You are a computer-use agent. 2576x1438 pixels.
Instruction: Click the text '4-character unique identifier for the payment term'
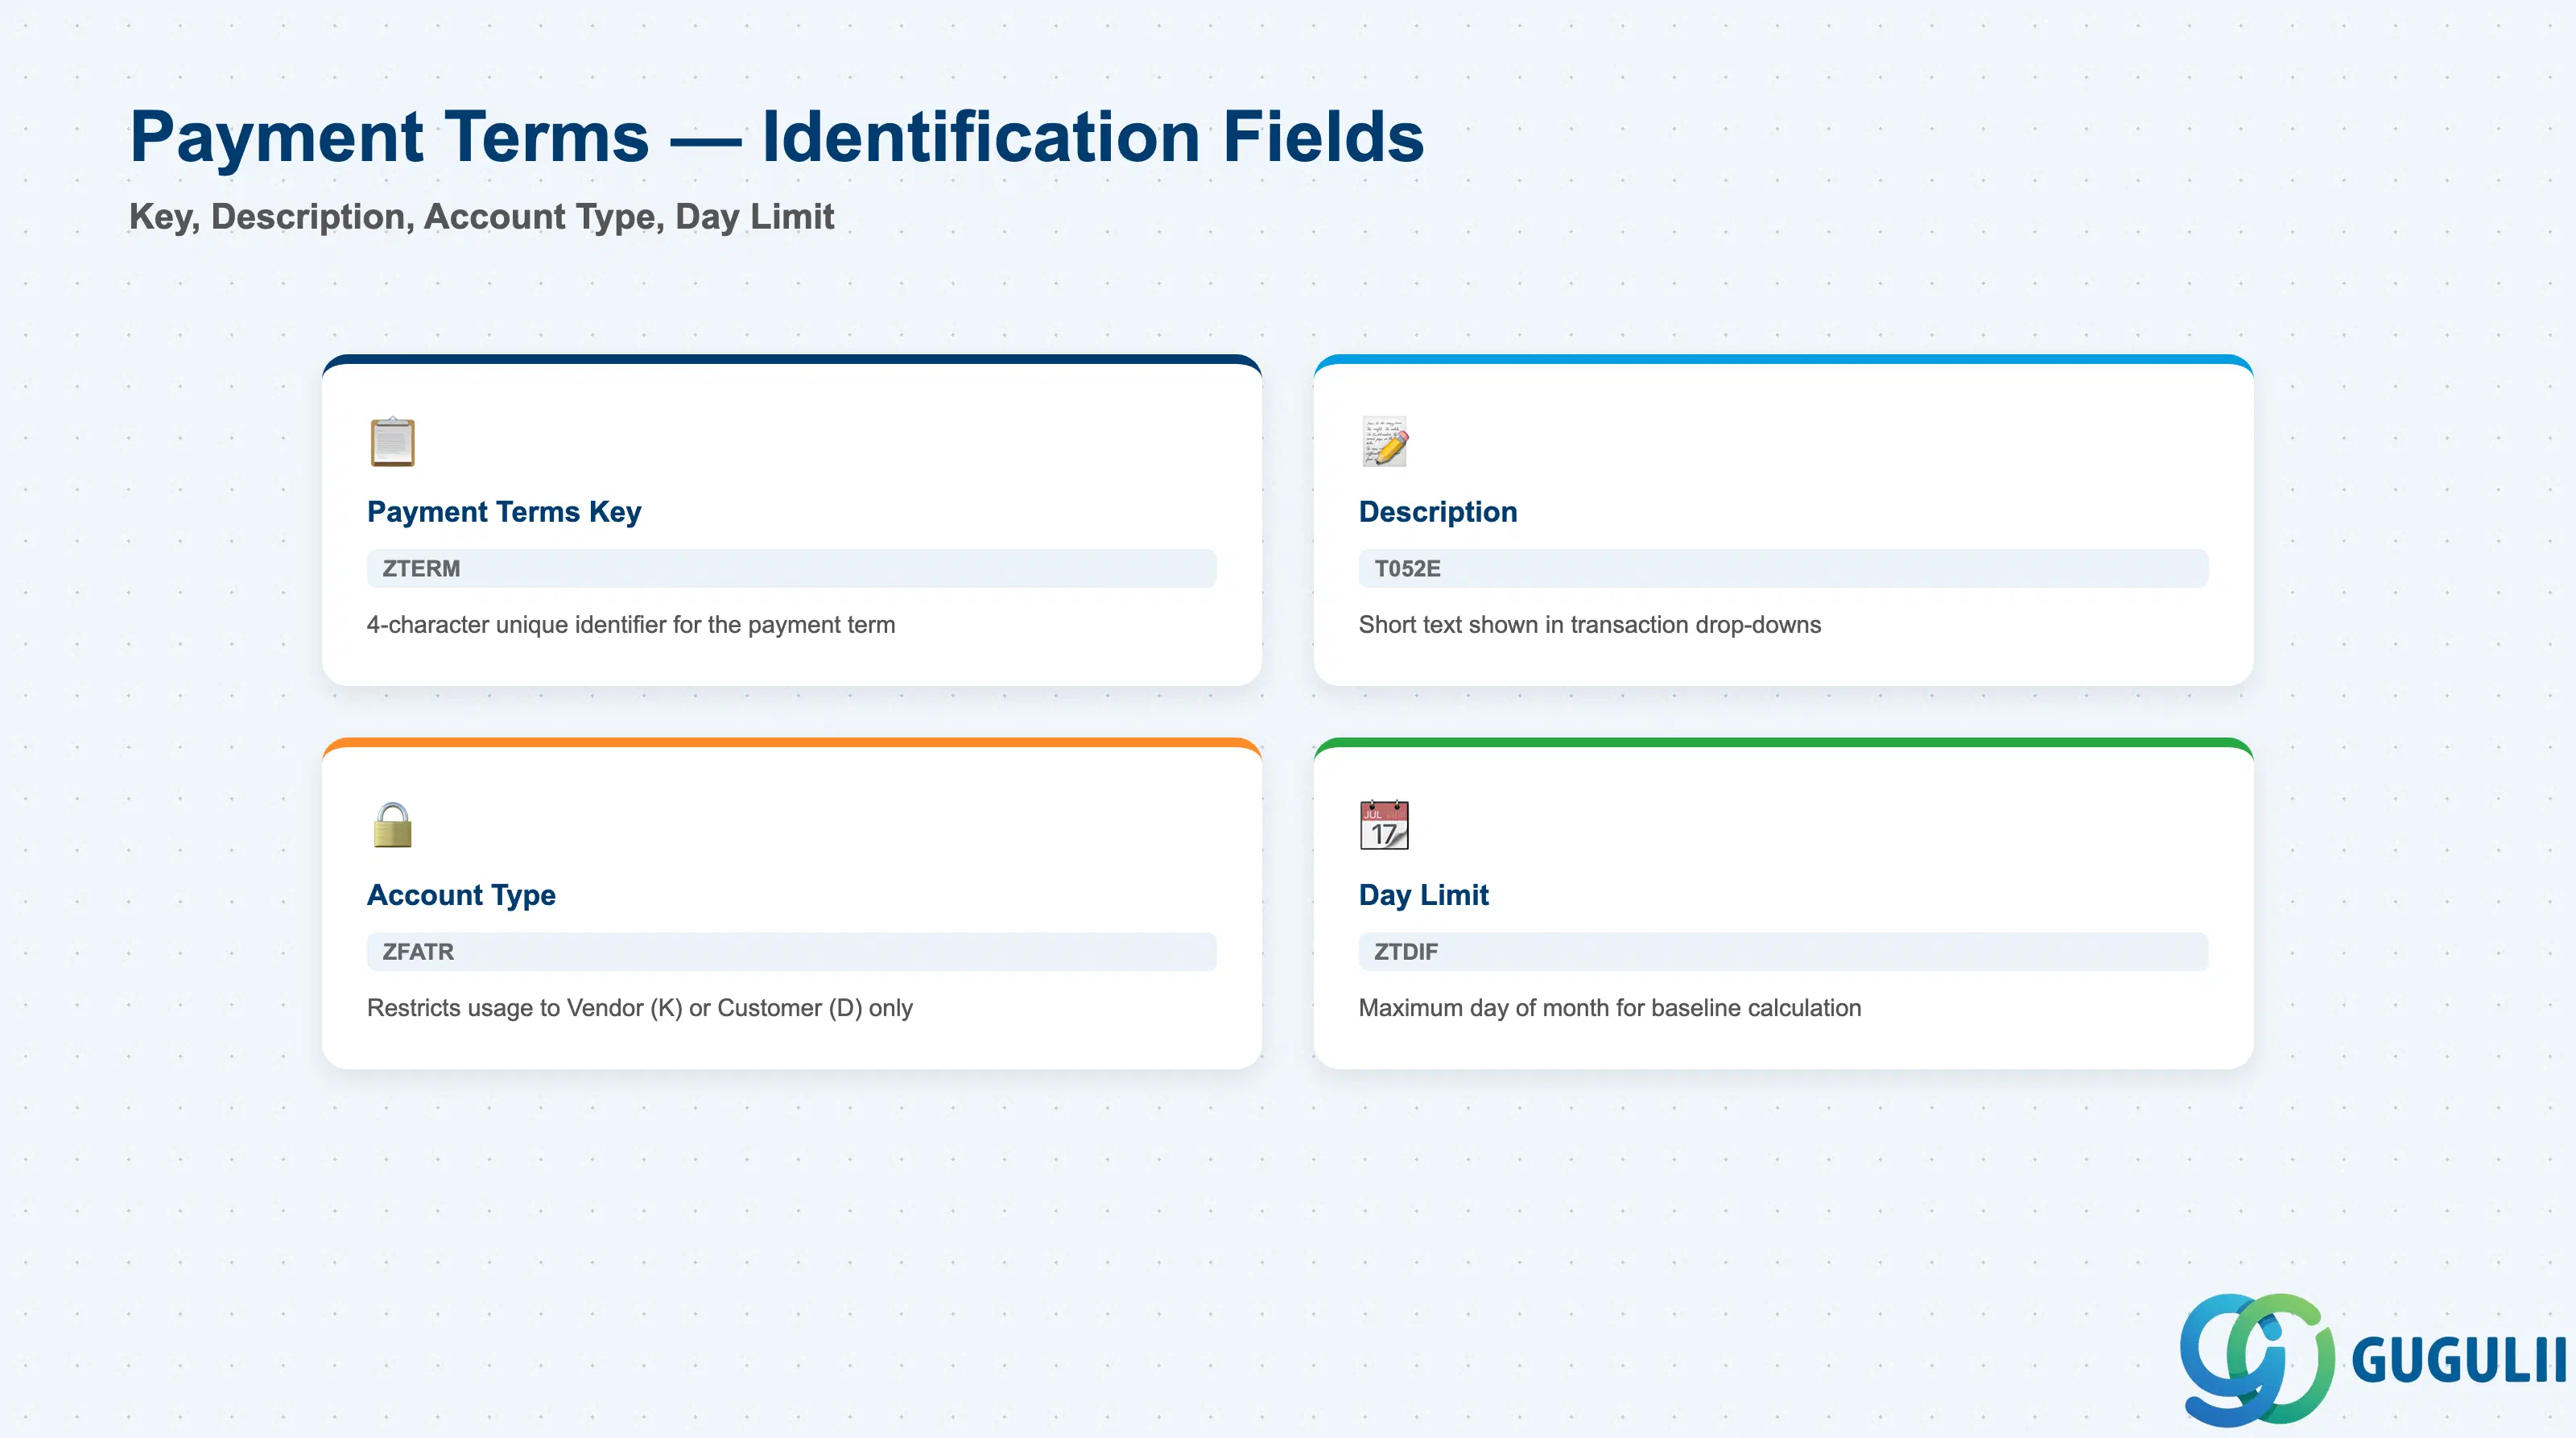point(631,625)
